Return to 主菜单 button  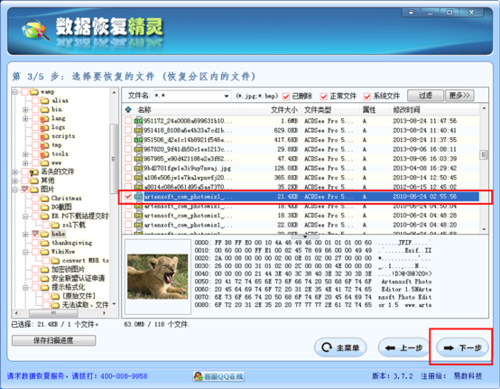coord(340,348)
